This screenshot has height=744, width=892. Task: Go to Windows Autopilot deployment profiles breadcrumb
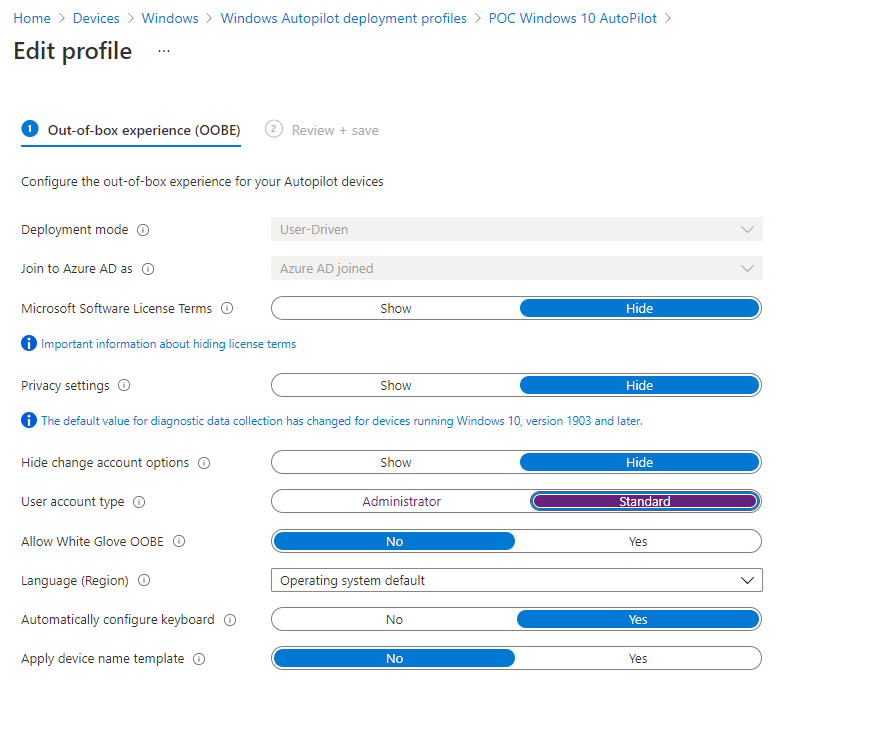point(344,18)
